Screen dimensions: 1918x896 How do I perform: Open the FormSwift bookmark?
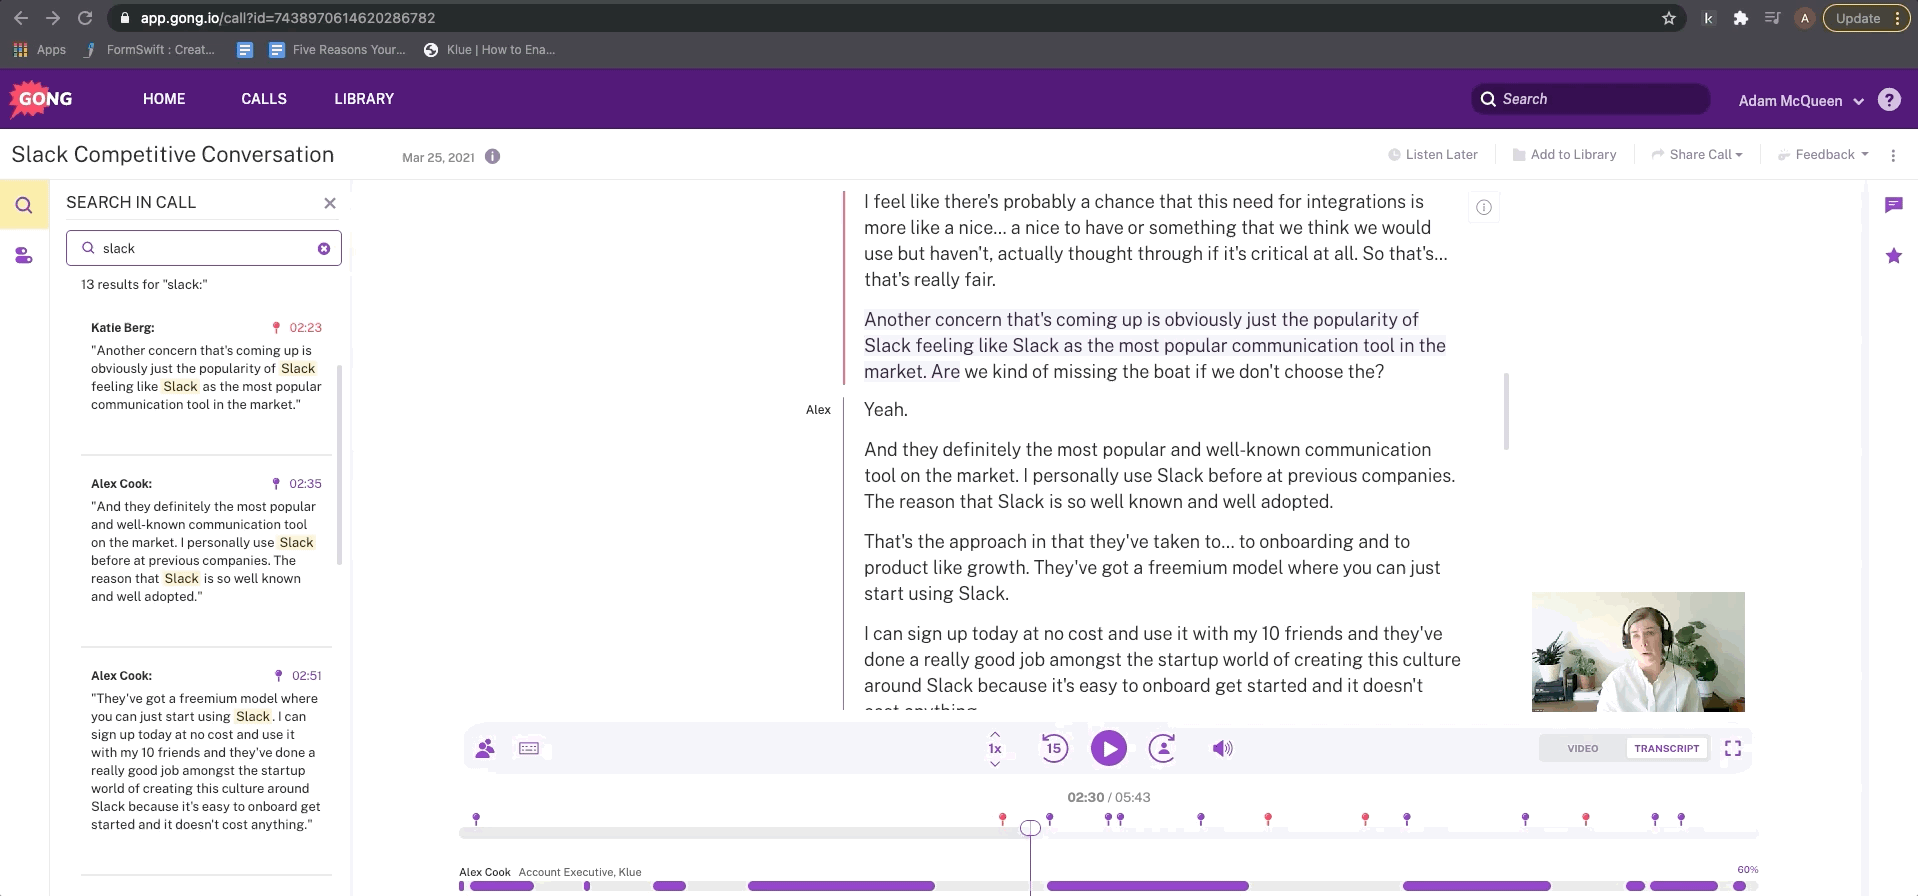(150, 49)
